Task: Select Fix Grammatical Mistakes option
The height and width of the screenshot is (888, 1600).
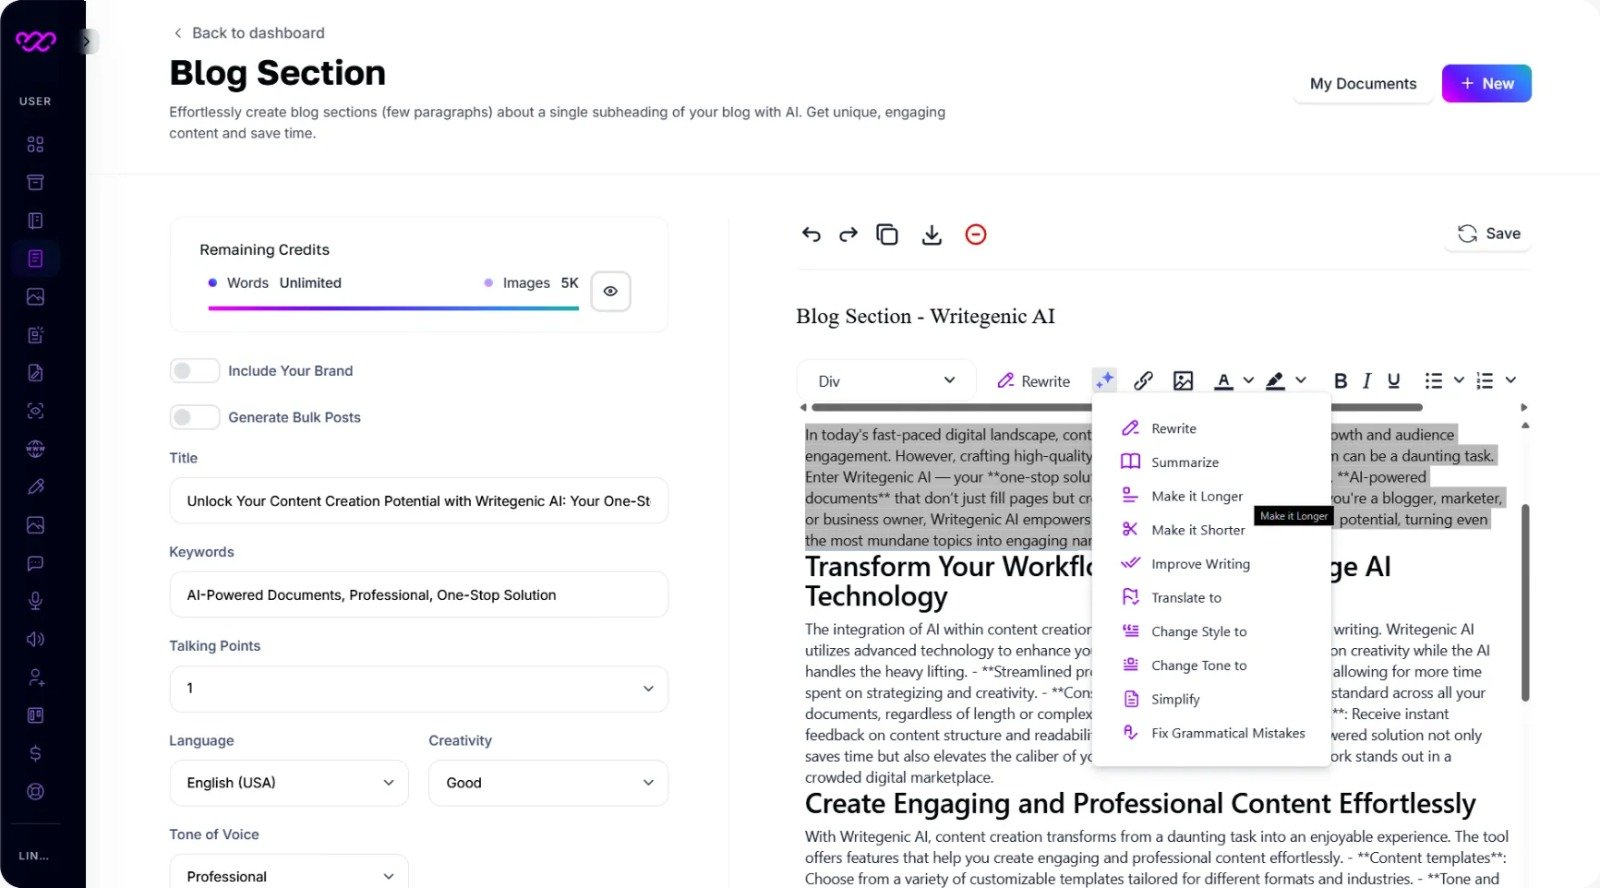Action: (x=1211, y=733)
